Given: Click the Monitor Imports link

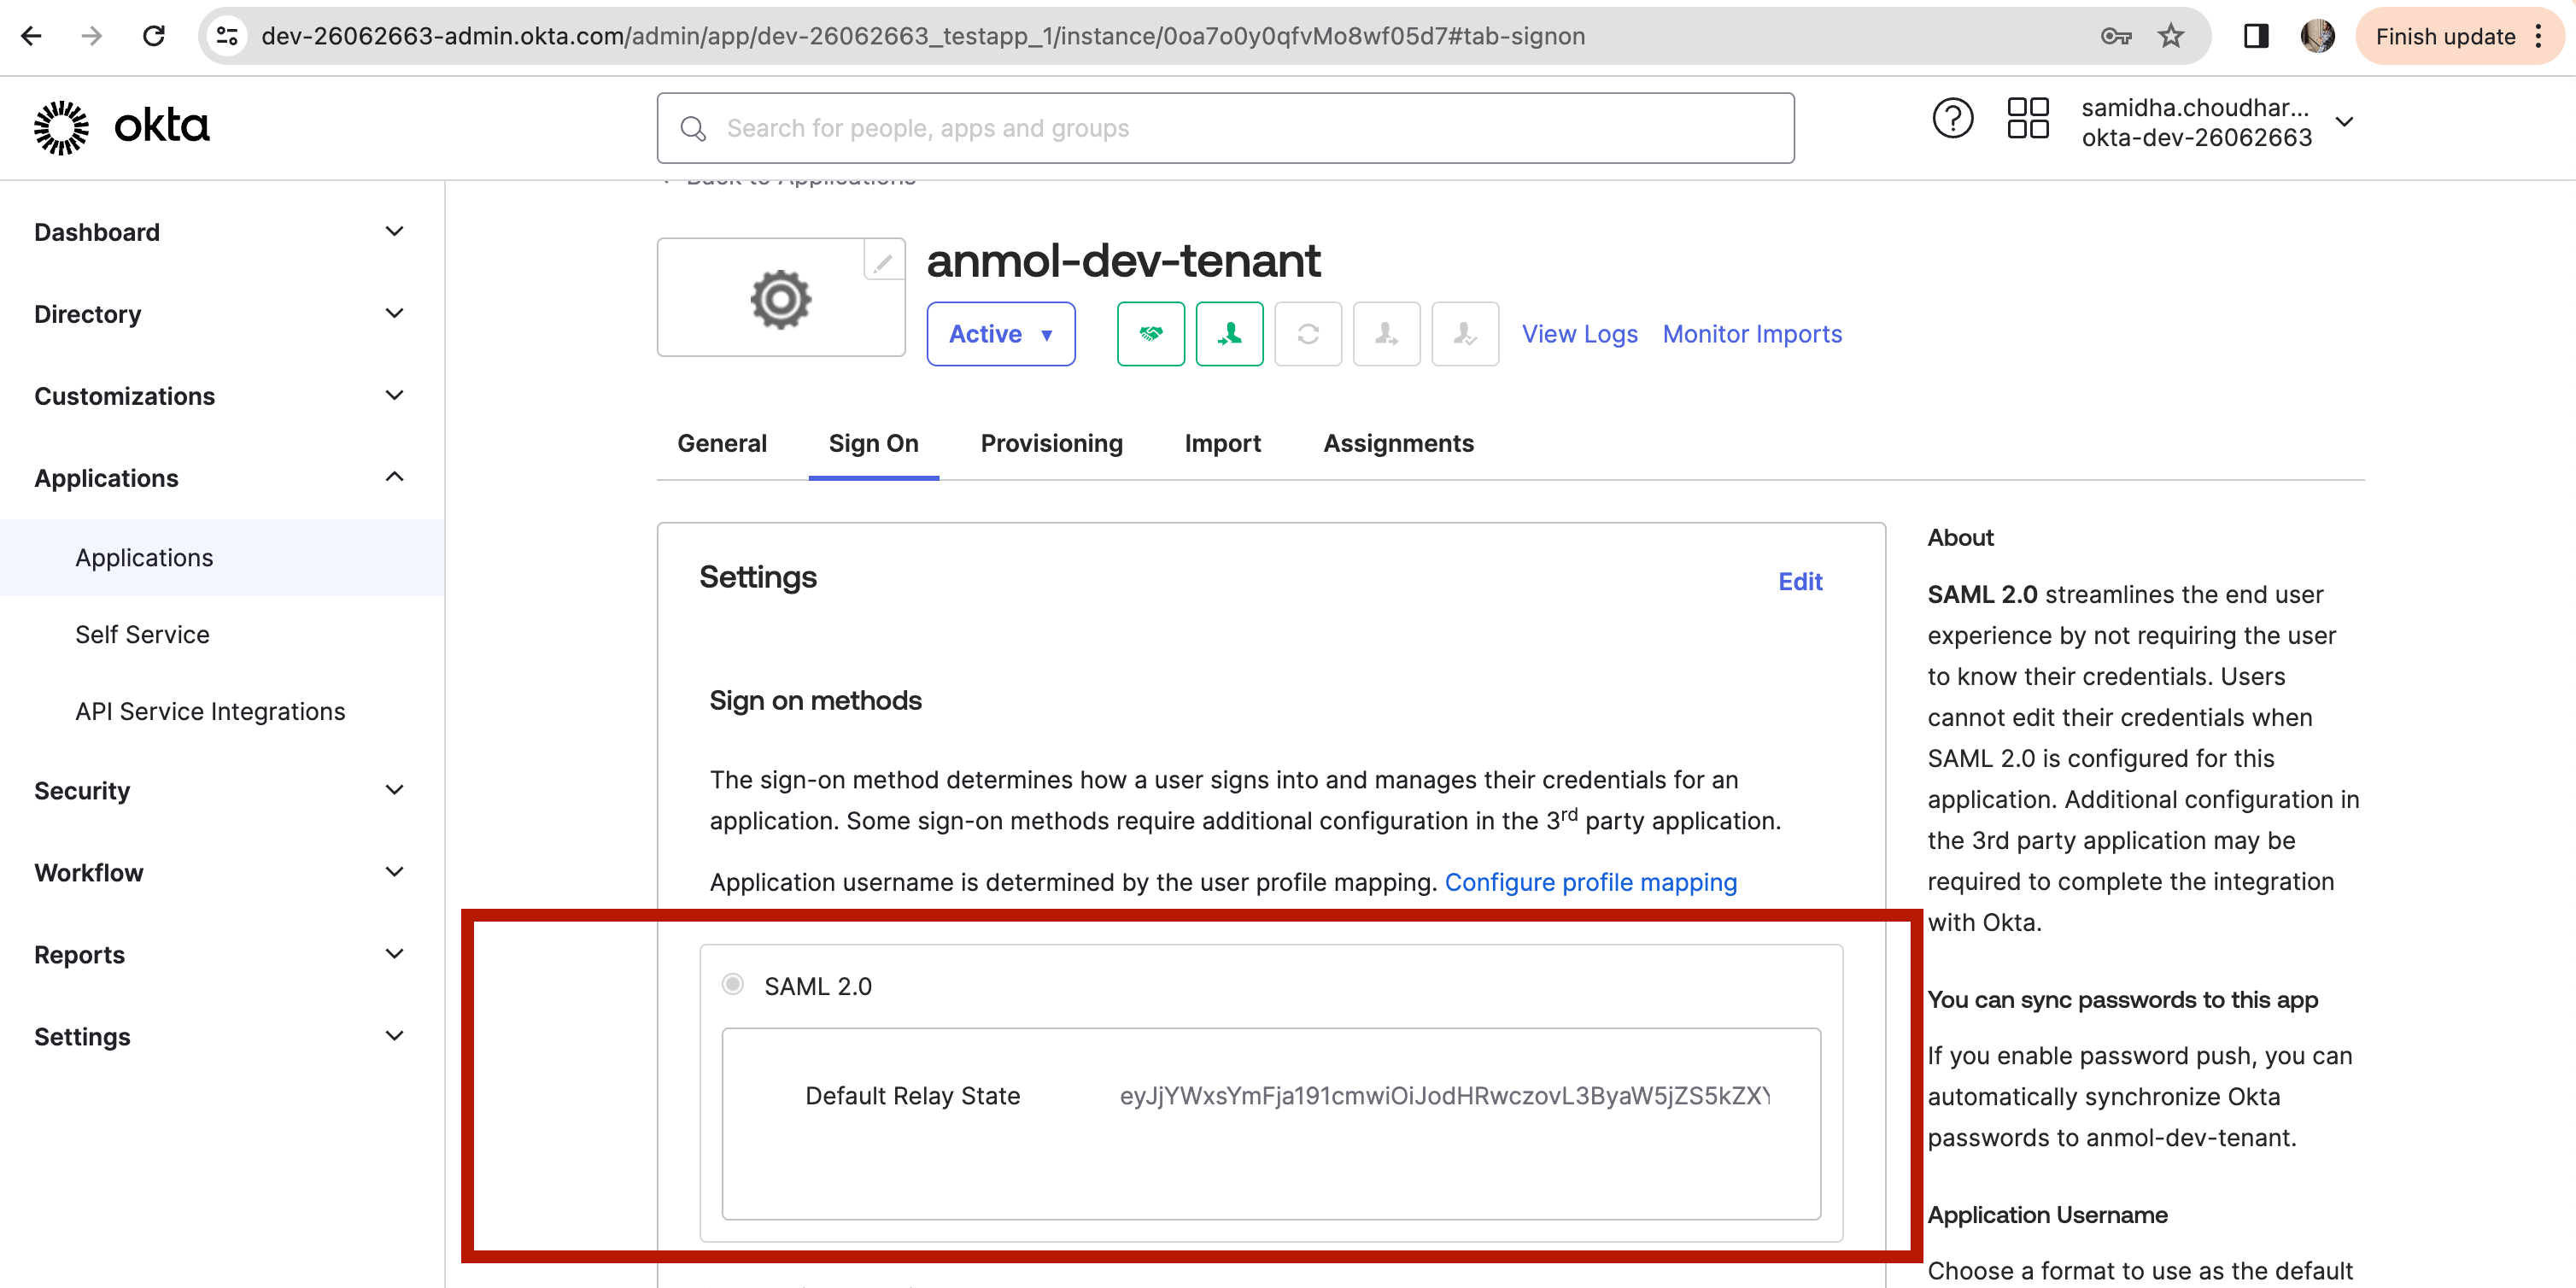Looking at the screenshot, I should (x=1752, y=334).
